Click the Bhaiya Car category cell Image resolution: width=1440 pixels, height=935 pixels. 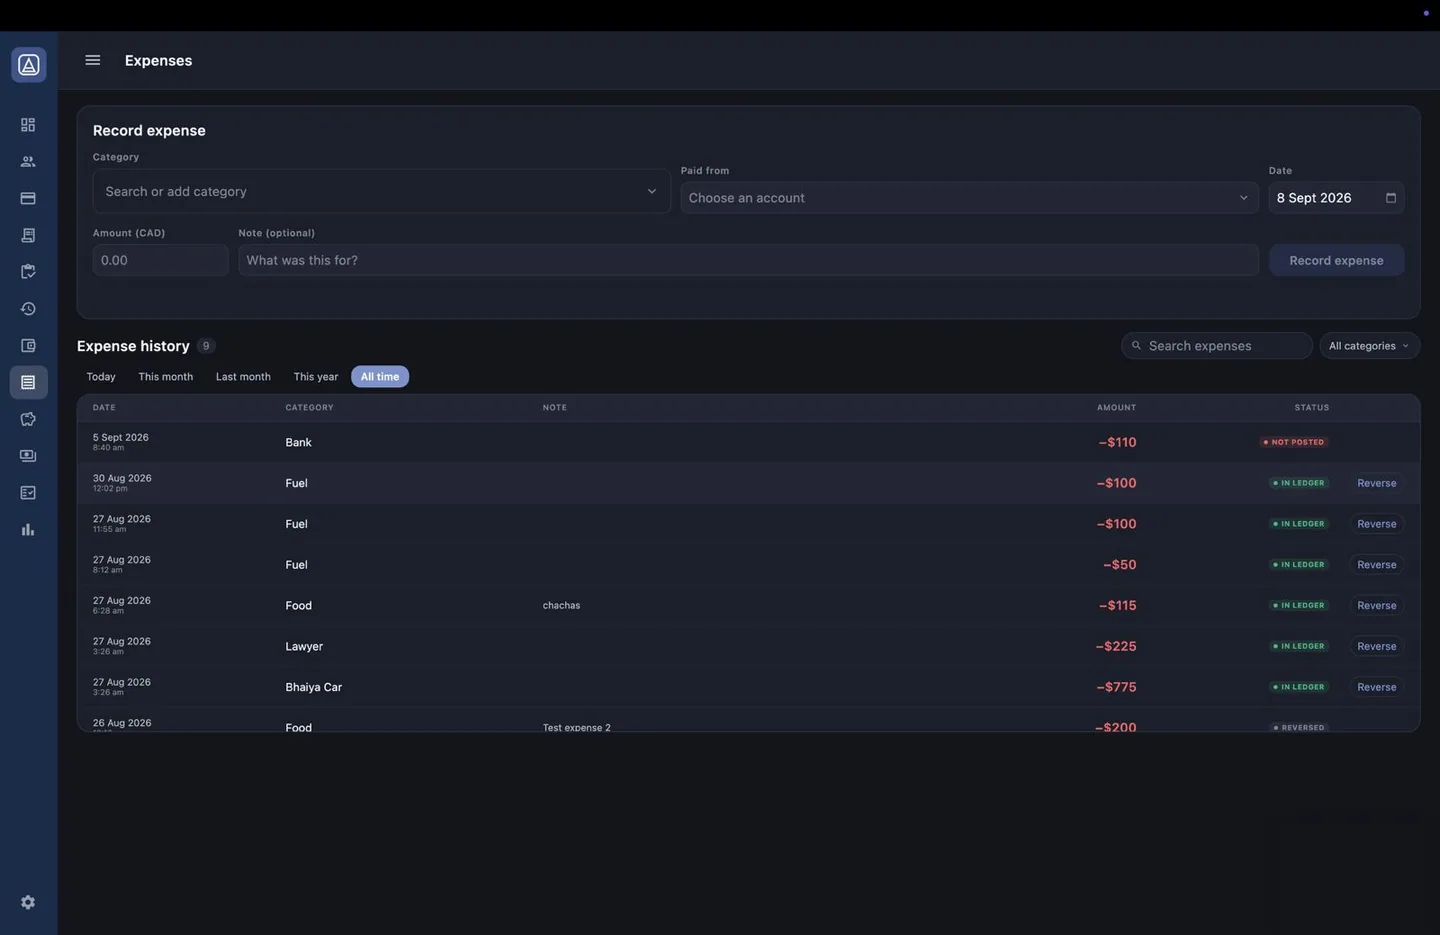(x=313, y=687)
